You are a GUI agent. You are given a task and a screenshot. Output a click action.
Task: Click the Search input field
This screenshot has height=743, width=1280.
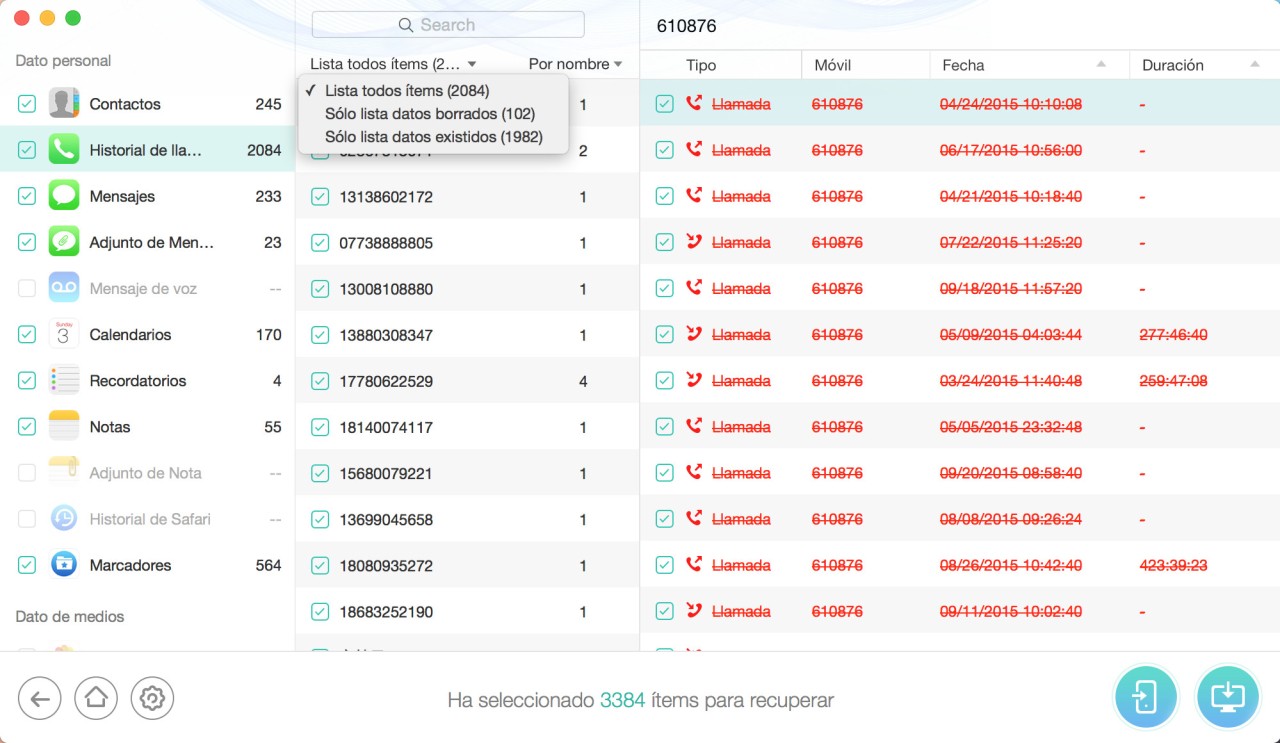[448, 25]
